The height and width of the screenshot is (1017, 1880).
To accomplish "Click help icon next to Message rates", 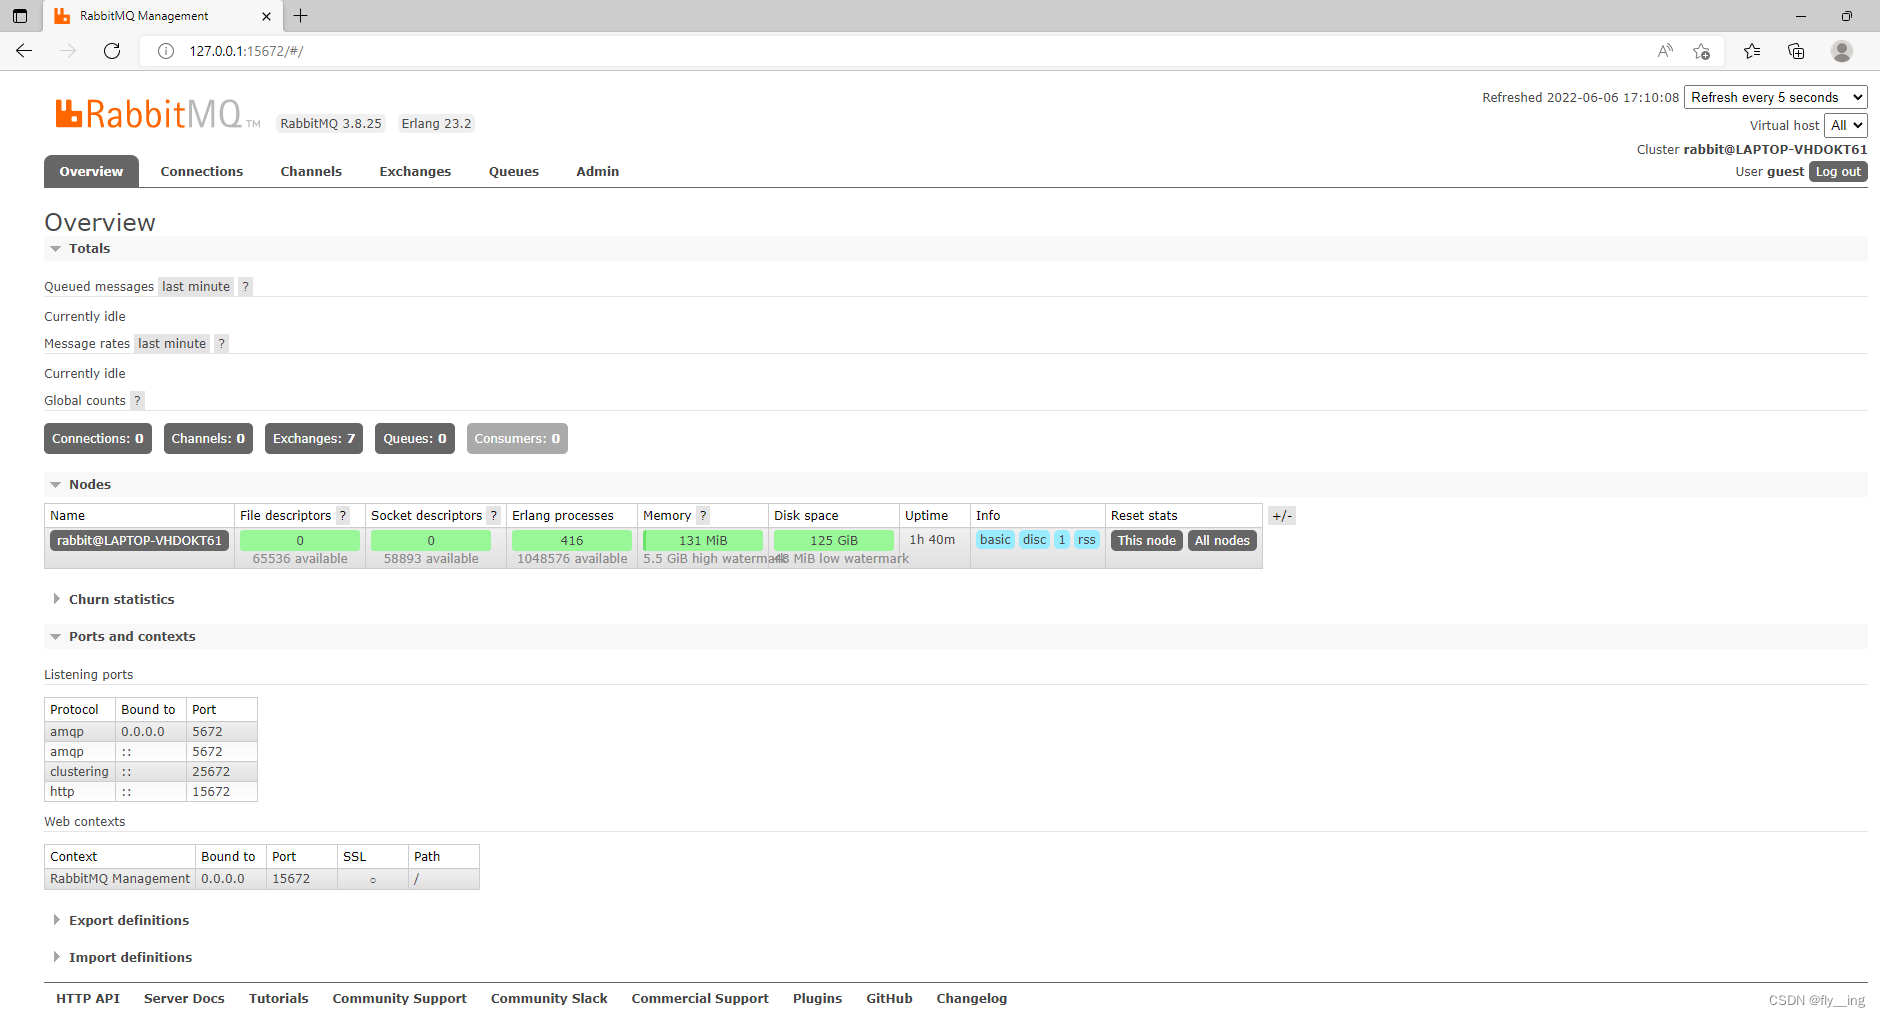I will point(222,344).
